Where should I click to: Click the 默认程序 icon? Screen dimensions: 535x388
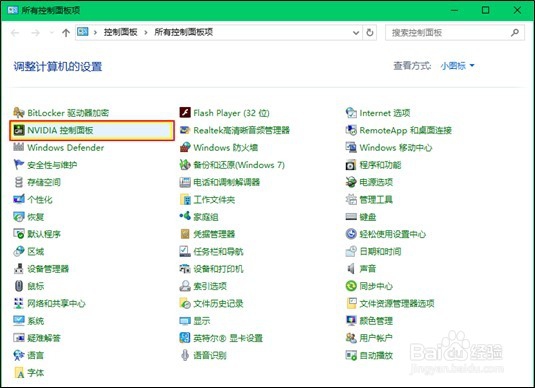(18, 234)
